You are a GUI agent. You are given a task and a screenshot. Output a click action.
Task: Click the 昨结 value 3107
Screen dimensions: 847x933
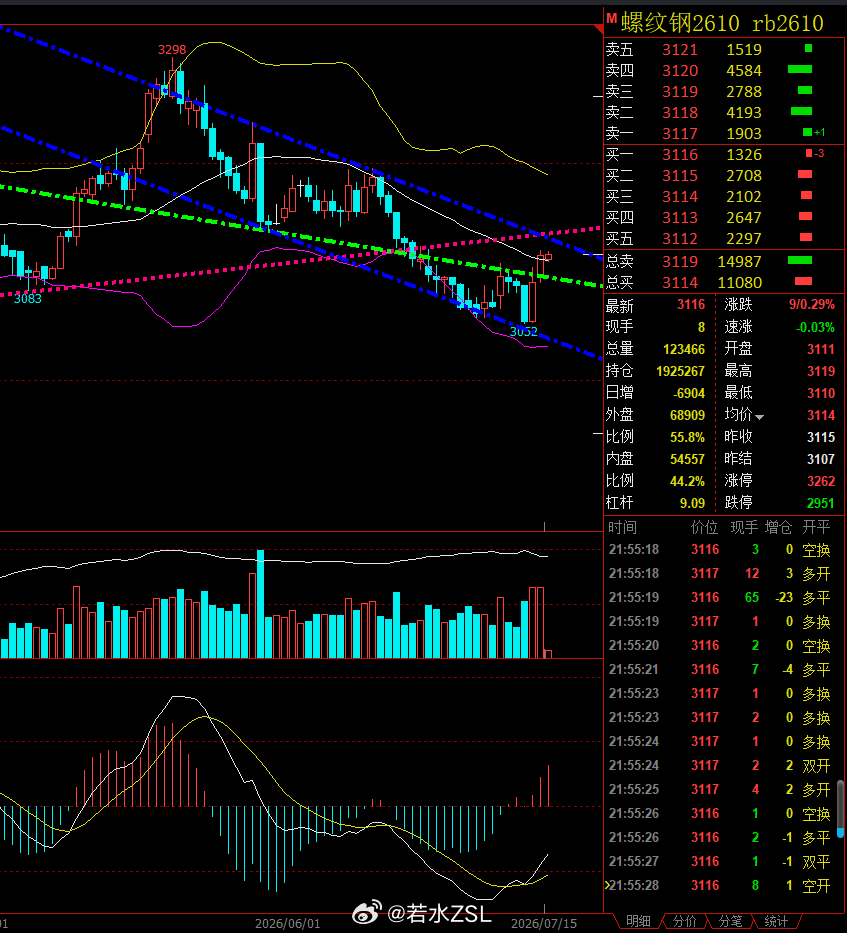coord(821,459)
